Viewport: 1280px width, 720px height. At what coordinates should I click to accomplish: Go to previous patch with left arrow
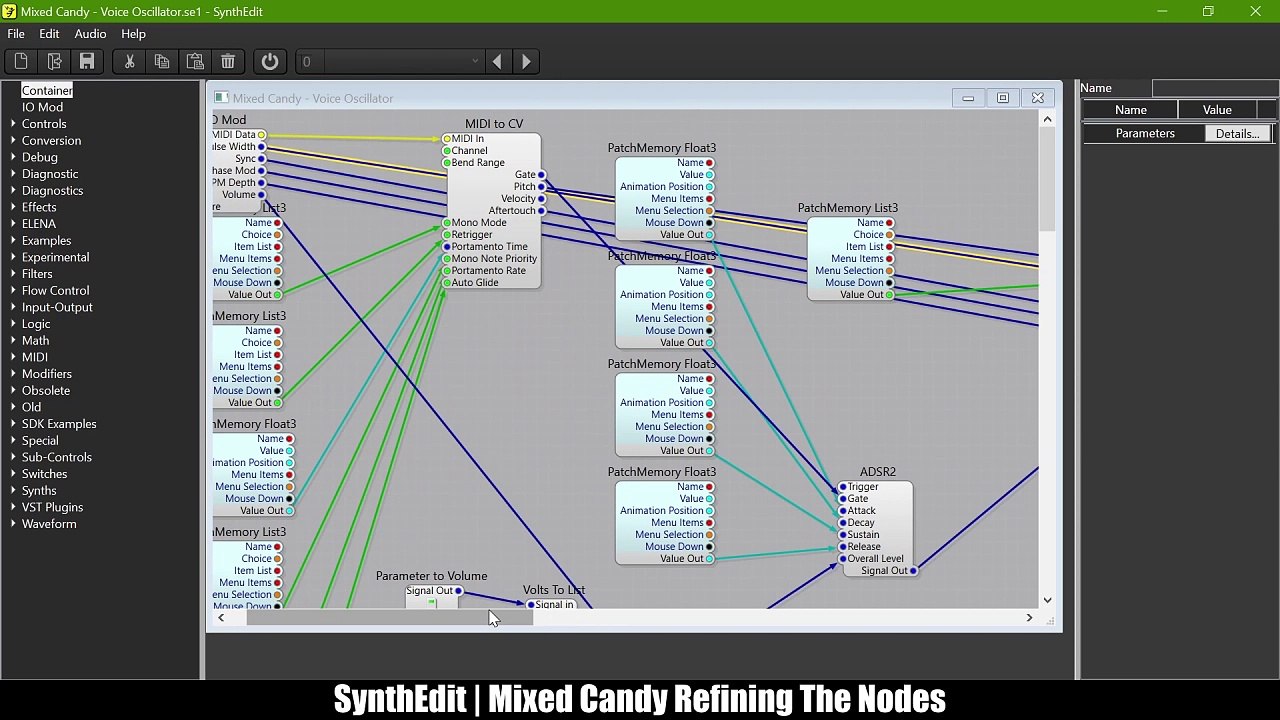coord(497,62)
